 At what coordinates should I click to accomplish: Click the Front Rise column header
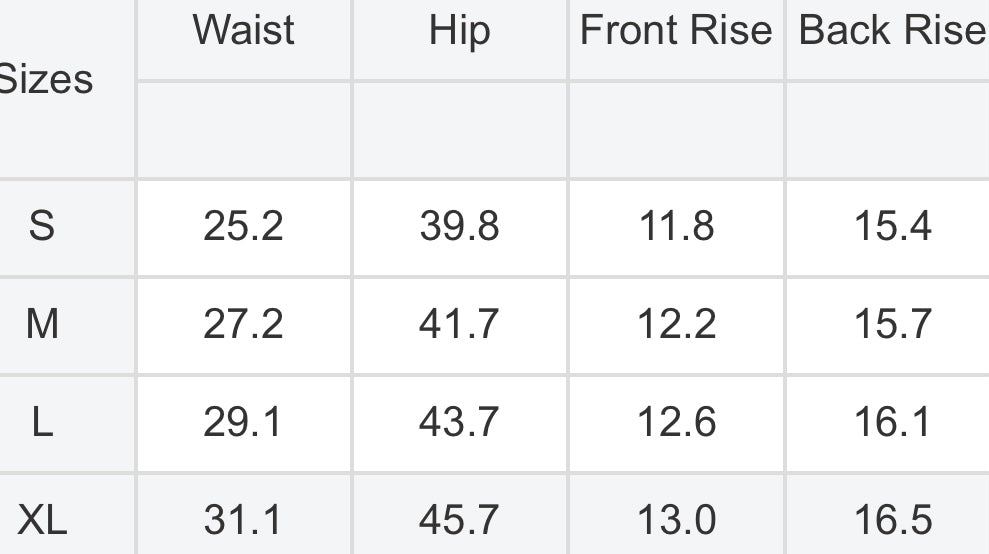pyautogui.click(x=676, y=30)
